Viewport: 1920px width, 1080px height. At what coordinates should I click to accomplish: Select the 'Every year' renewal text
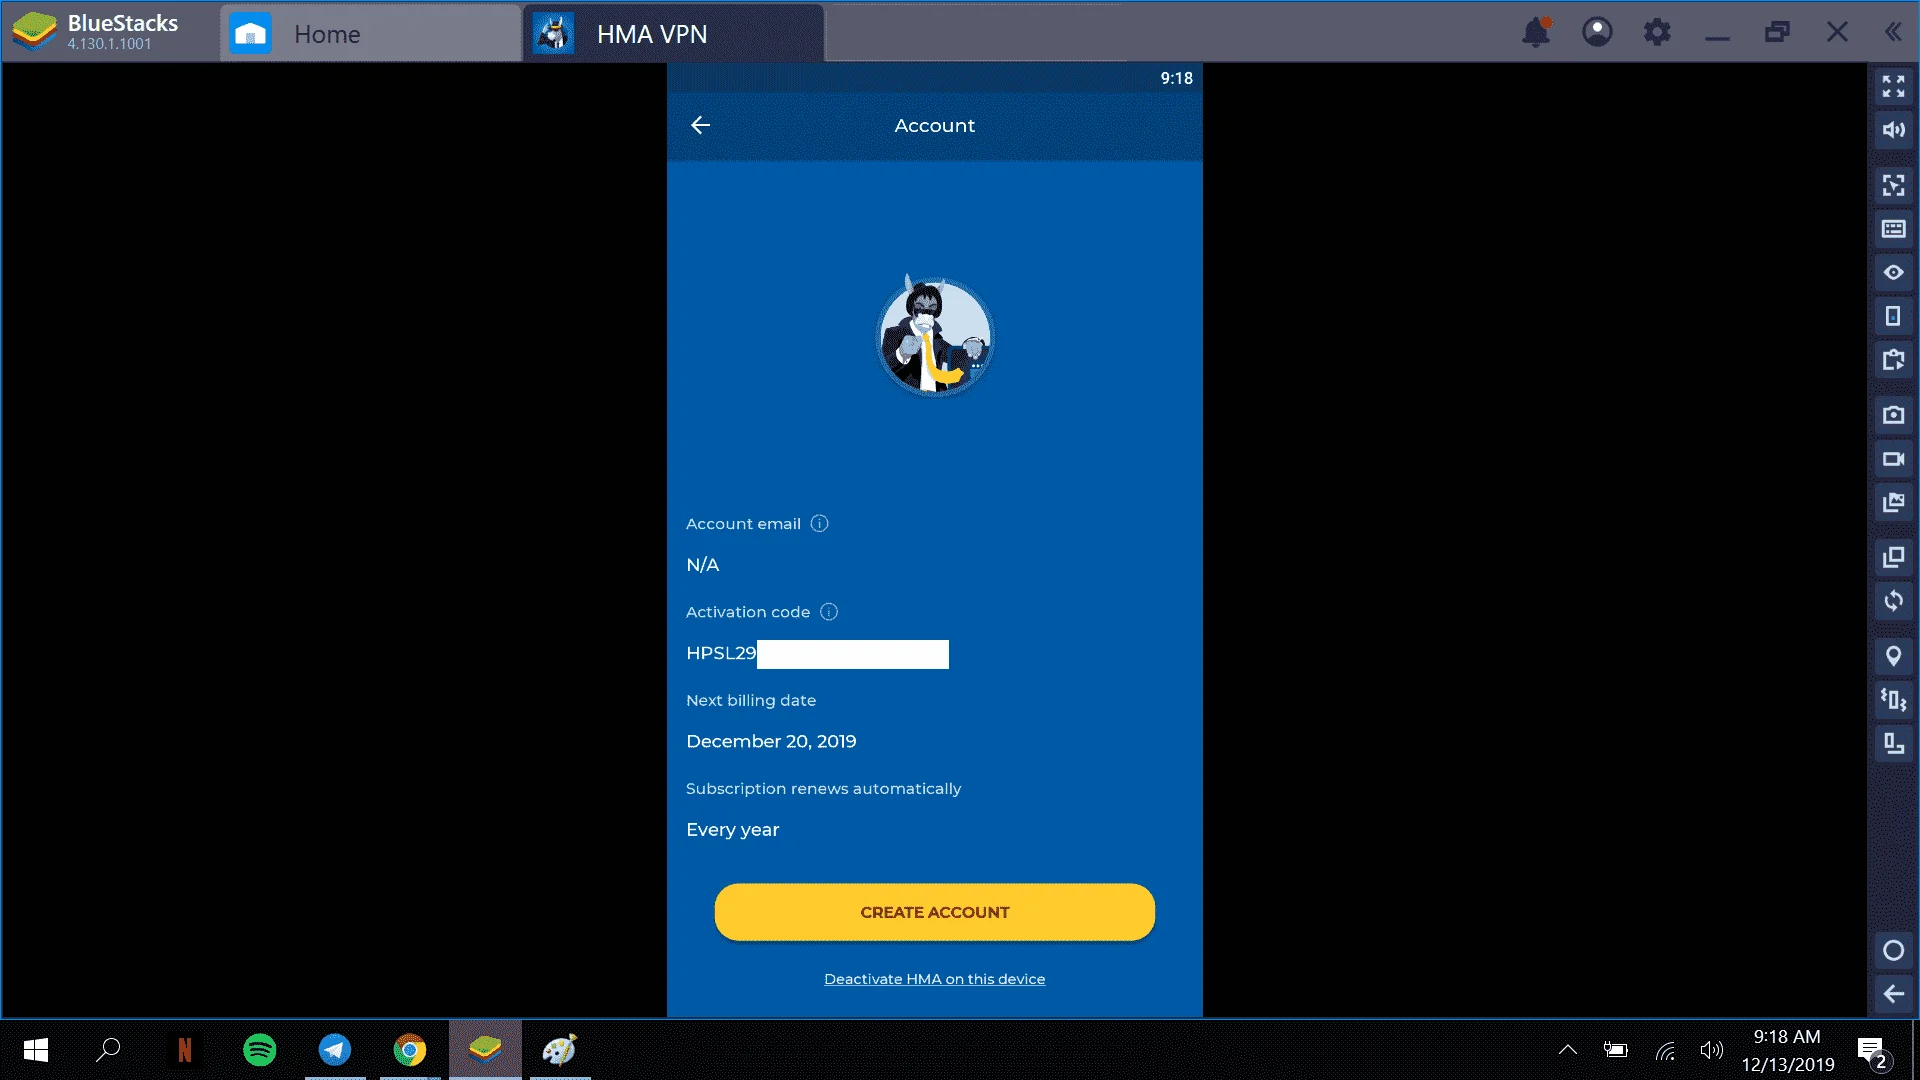(x=733, y=830)
